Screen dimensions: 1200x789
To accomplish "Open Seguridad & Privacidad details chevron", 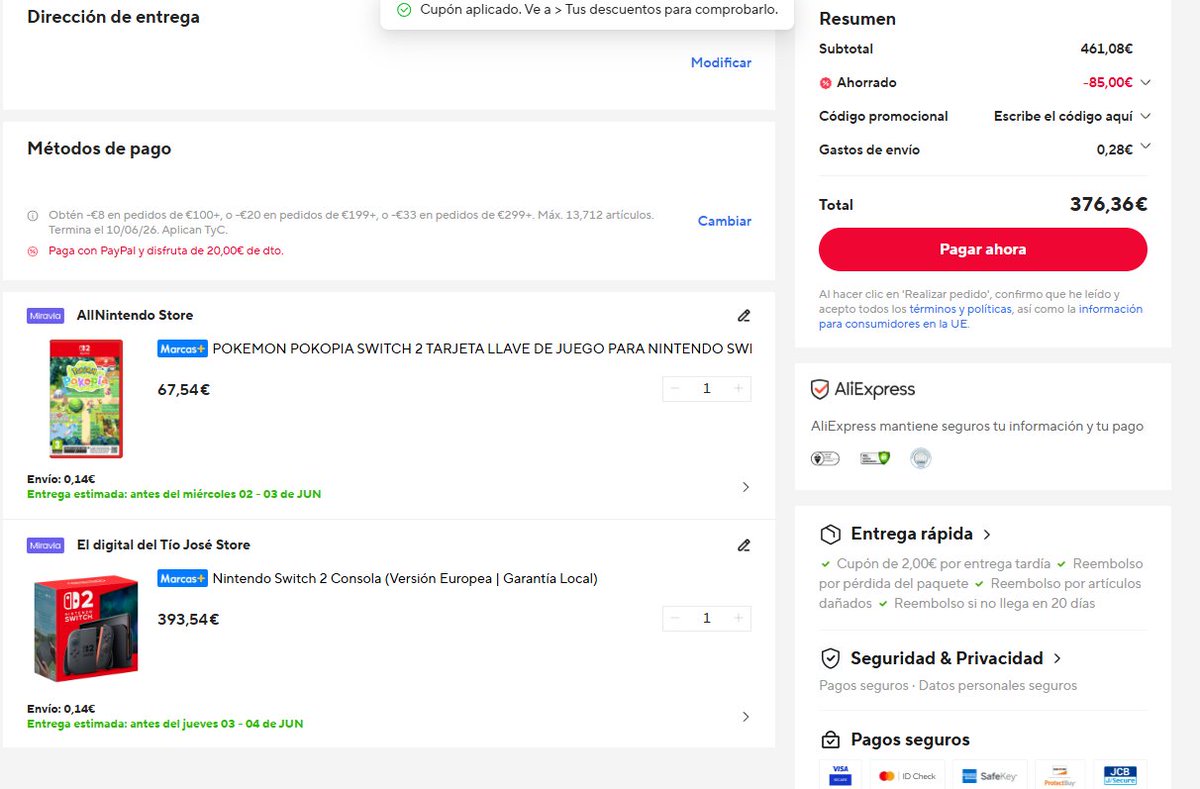I will tap(1057, 659).
